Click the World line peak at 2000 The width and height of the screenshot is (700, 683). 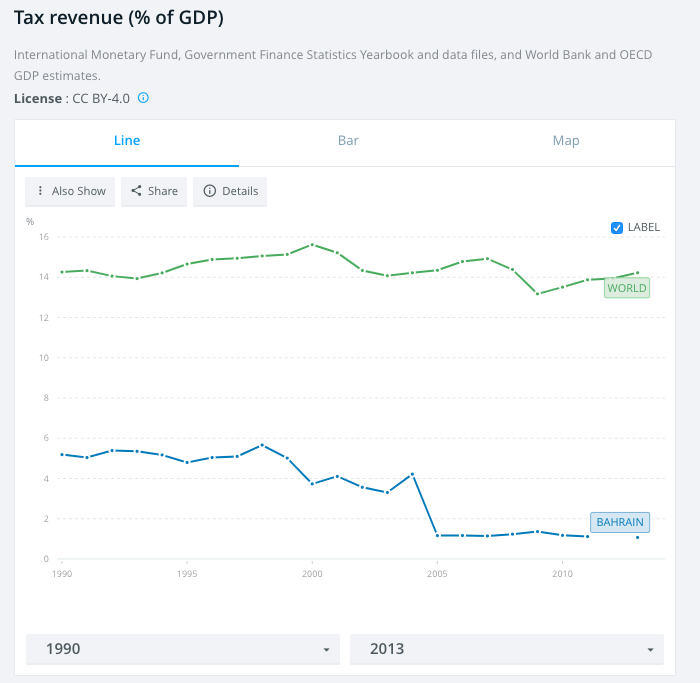tap(312, 244)
